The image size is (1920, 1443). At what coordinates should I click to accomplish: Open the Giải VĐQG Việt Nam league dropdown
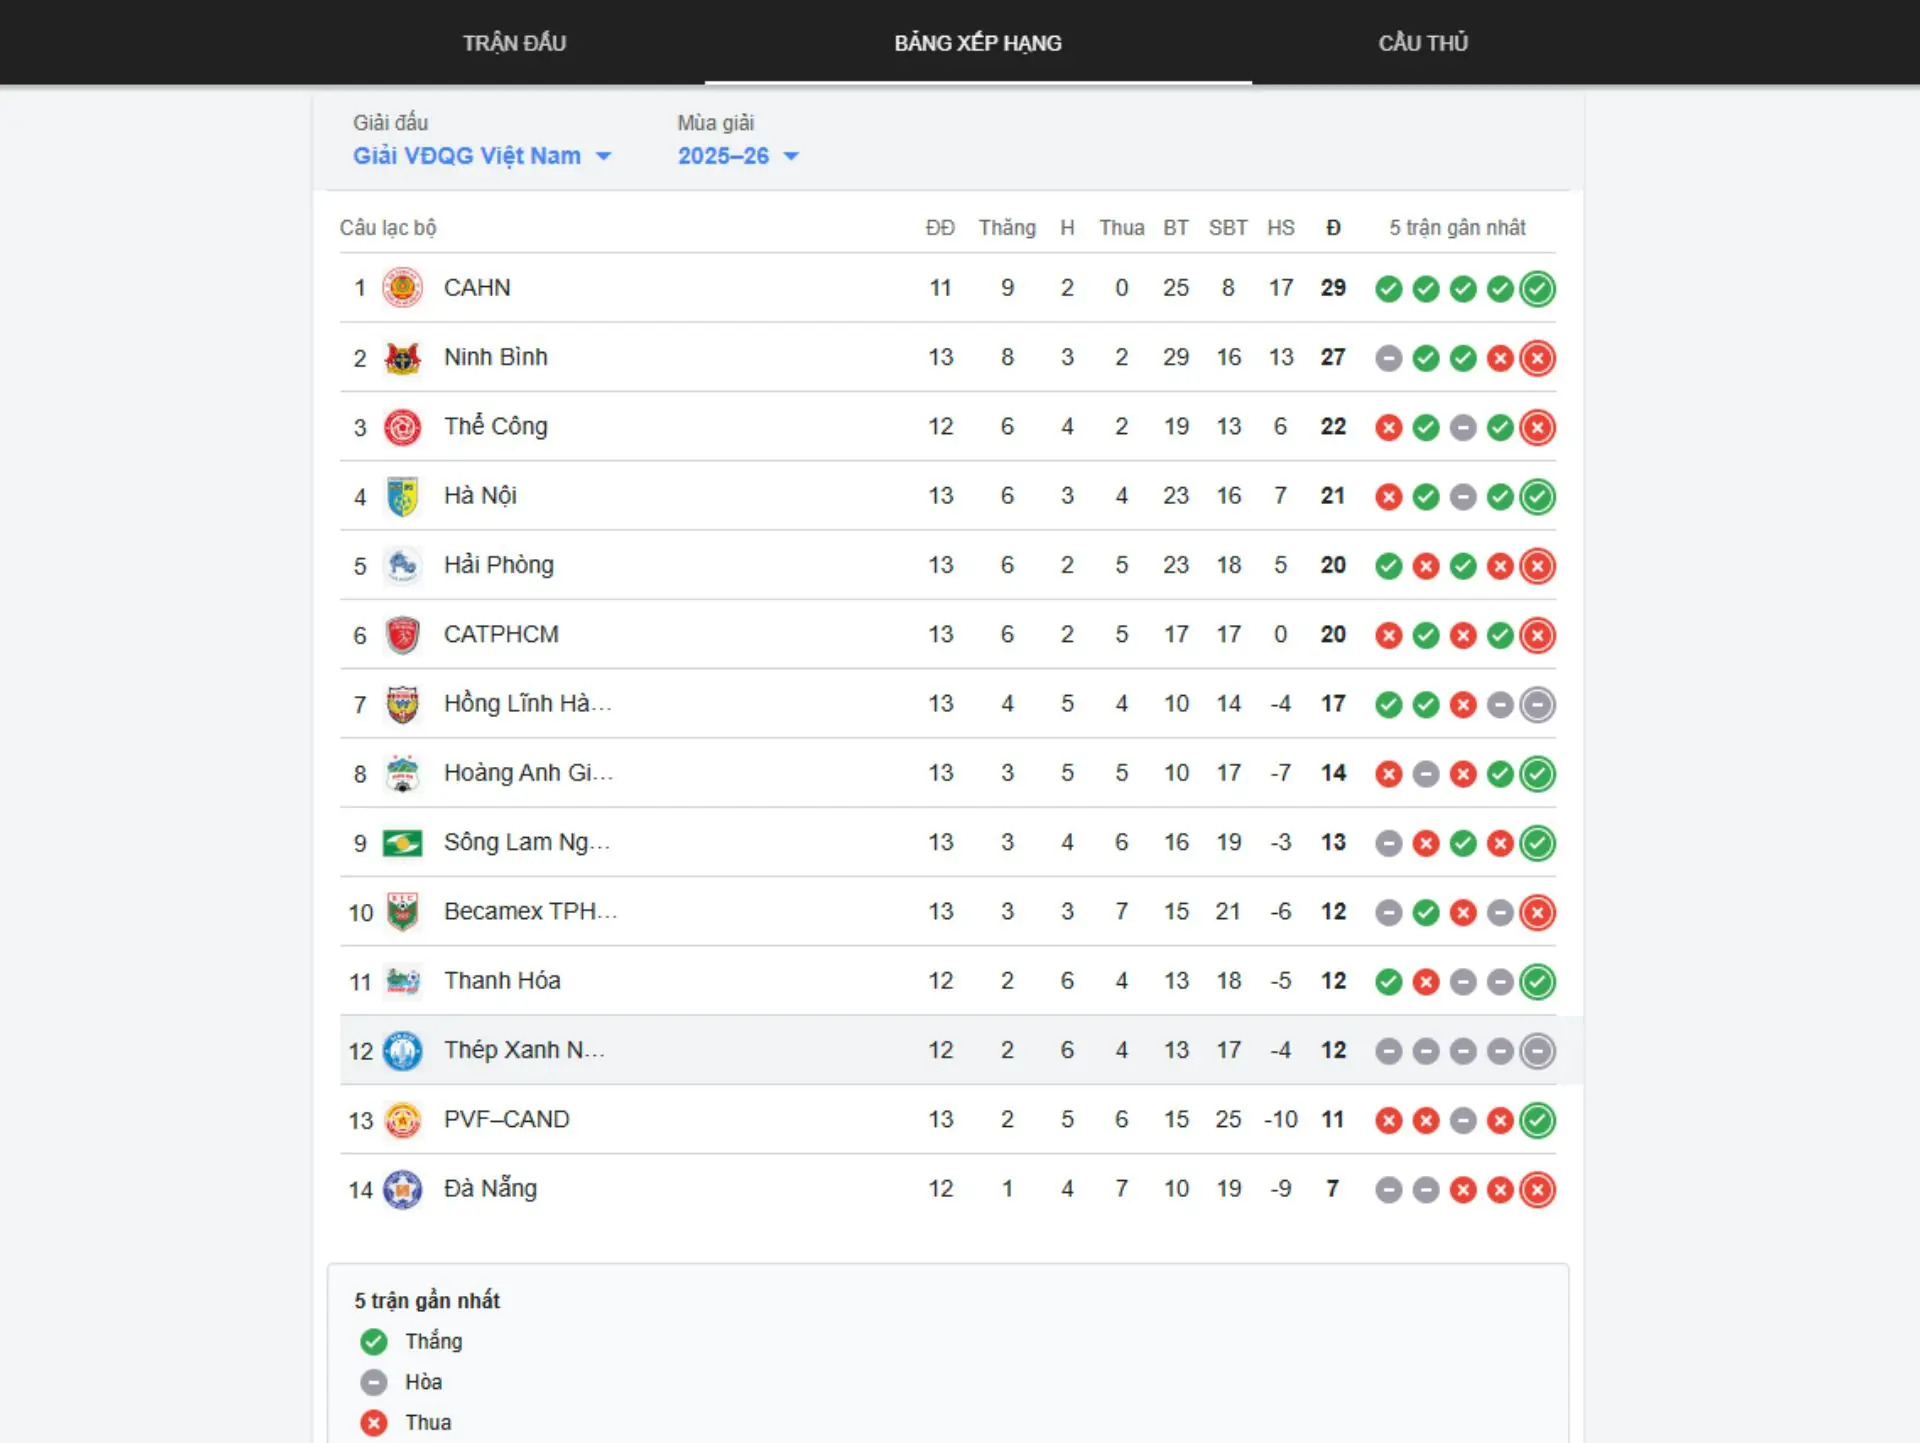click(481, 156)
